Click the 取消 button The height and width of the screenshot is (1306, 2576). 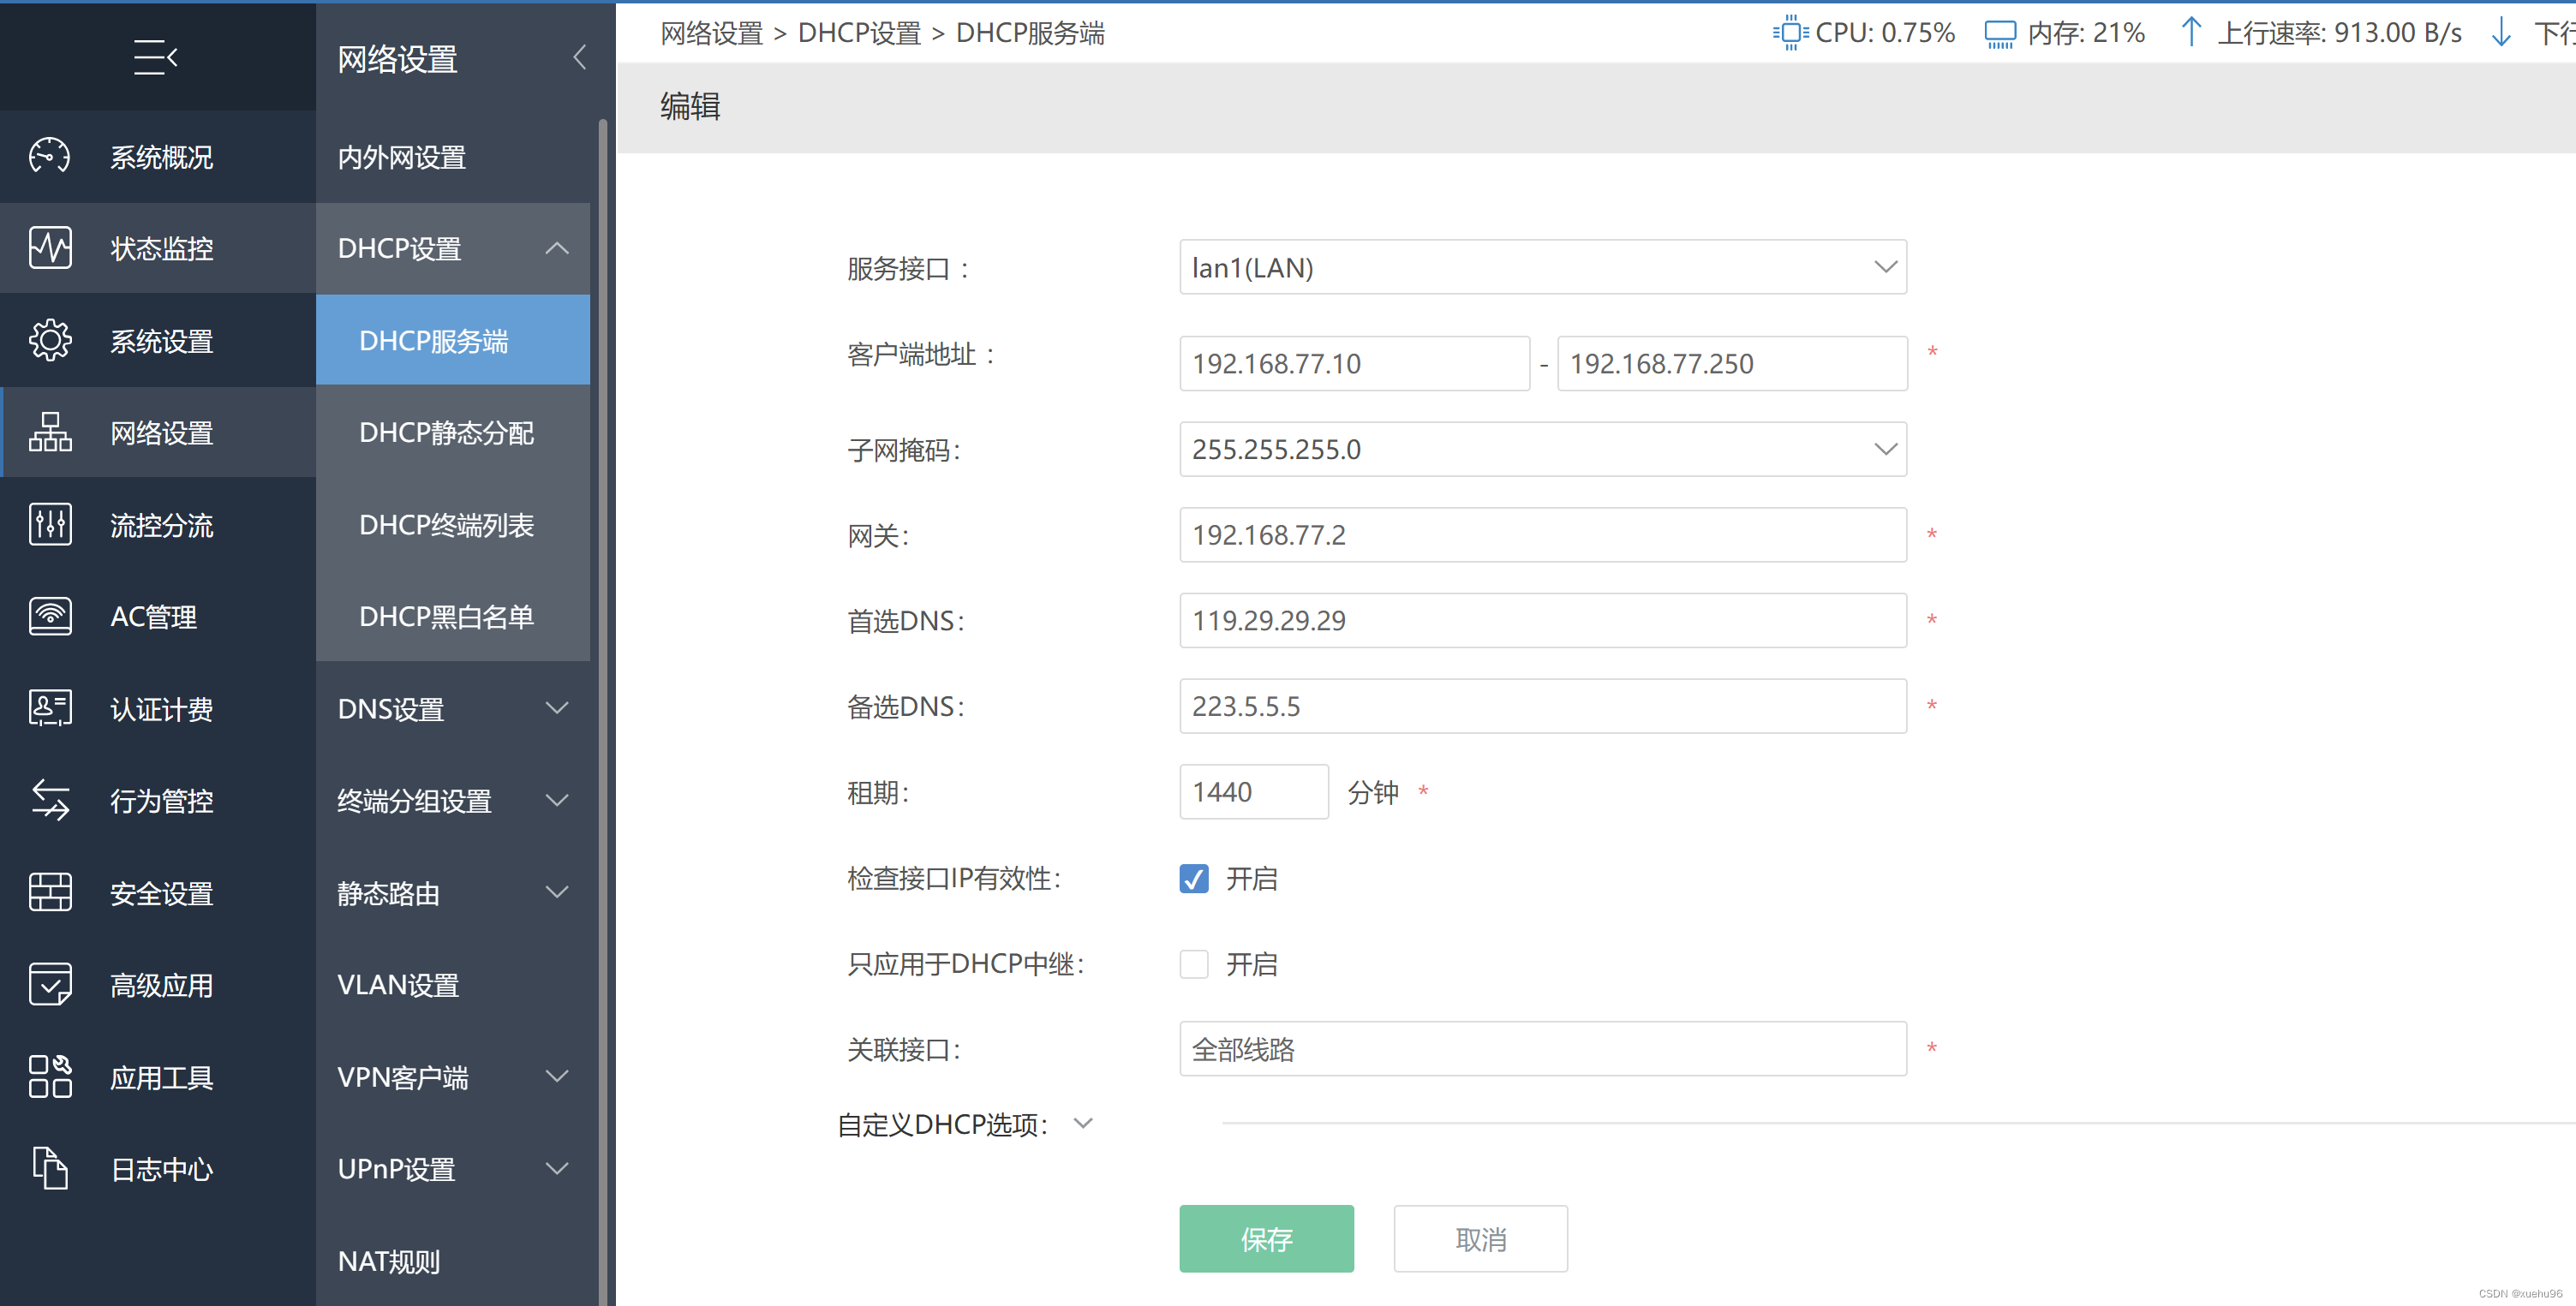[x=1480, y=1239]
